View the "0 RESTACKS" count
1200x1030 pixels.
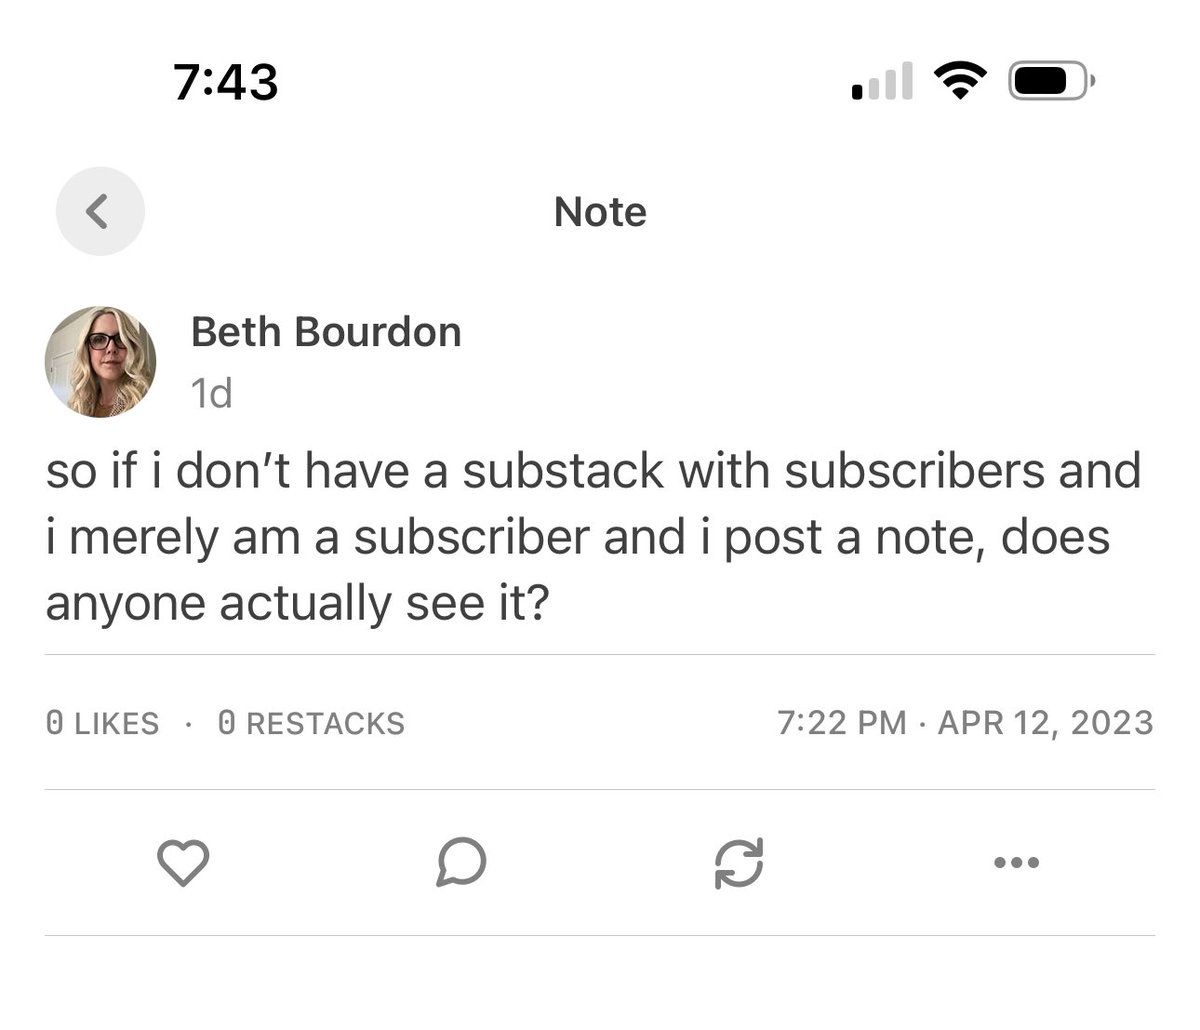(311, 723)
